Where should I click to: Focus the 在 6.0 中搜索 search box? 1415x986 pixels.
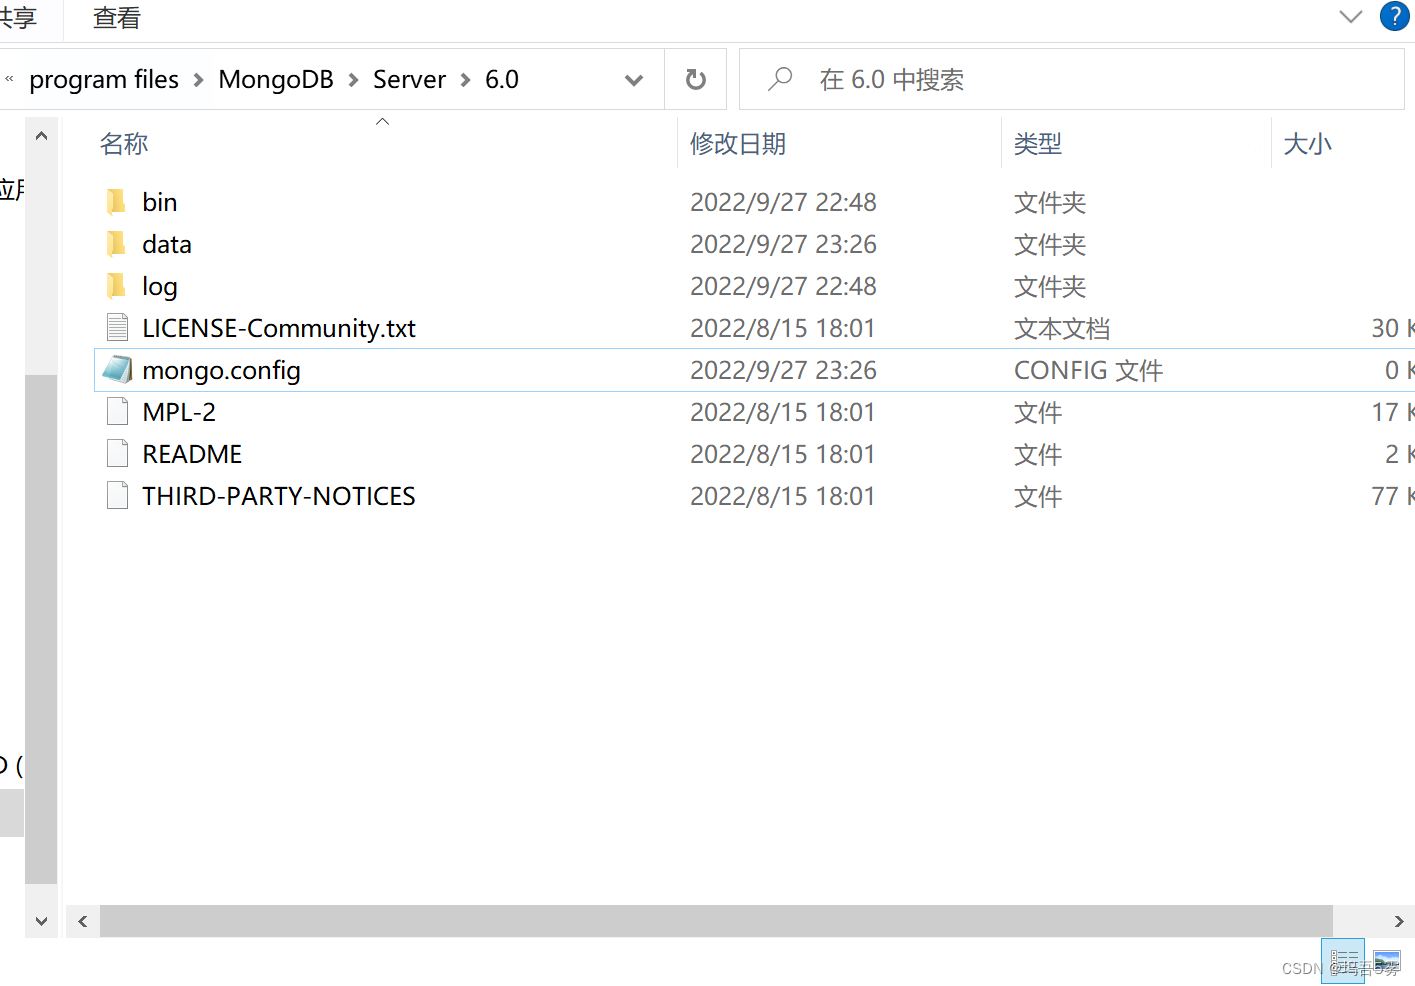click(x=1071, y=79)
